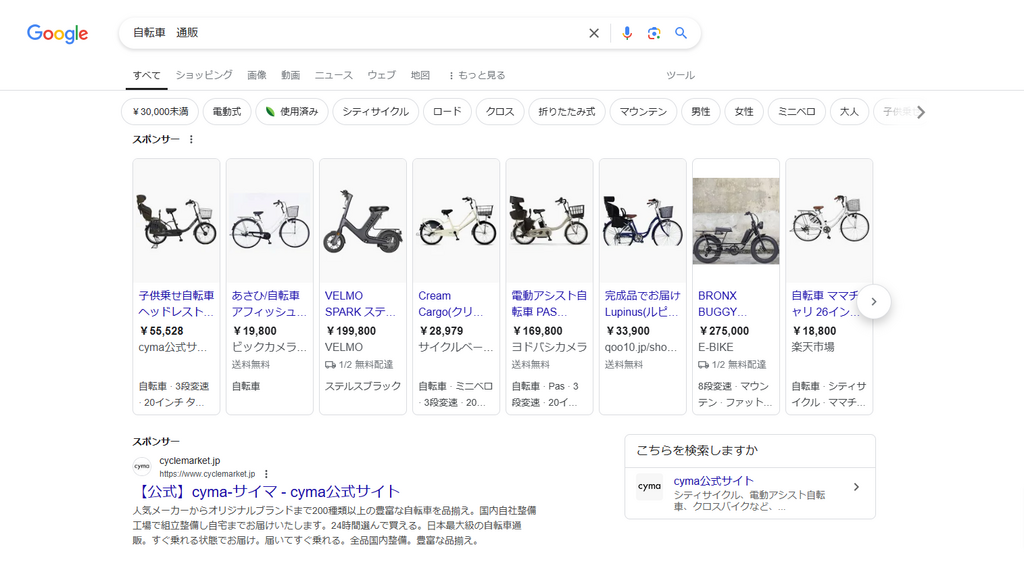Submit search with the magnifier icon
The image size is (1024, 566).
coord(680,33)
